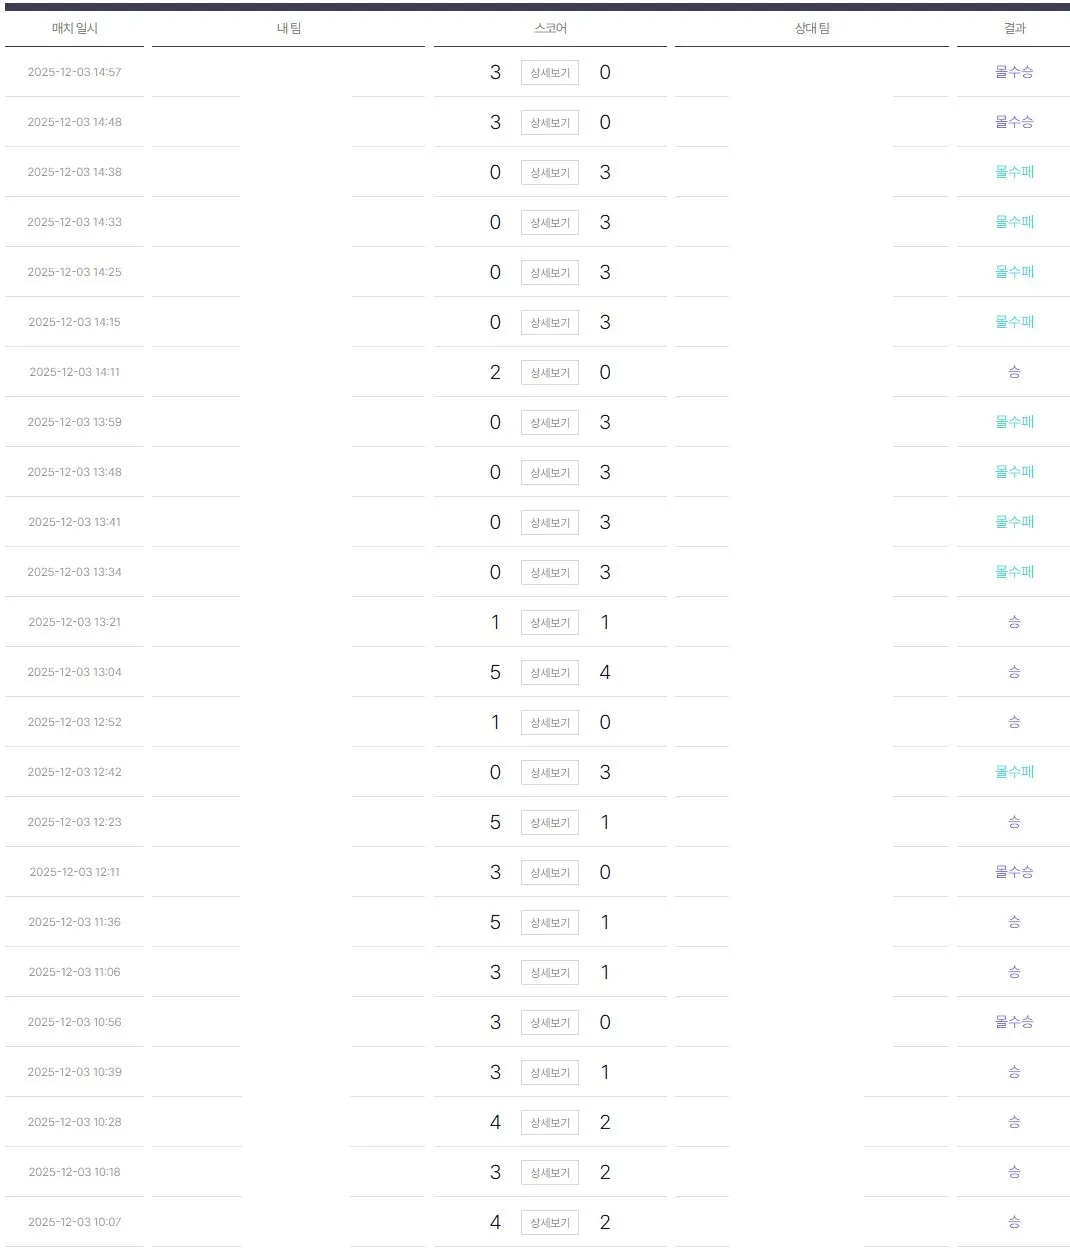Show details of the 13:04 match
The image size is (1070, 1257).
coord(549,673)
